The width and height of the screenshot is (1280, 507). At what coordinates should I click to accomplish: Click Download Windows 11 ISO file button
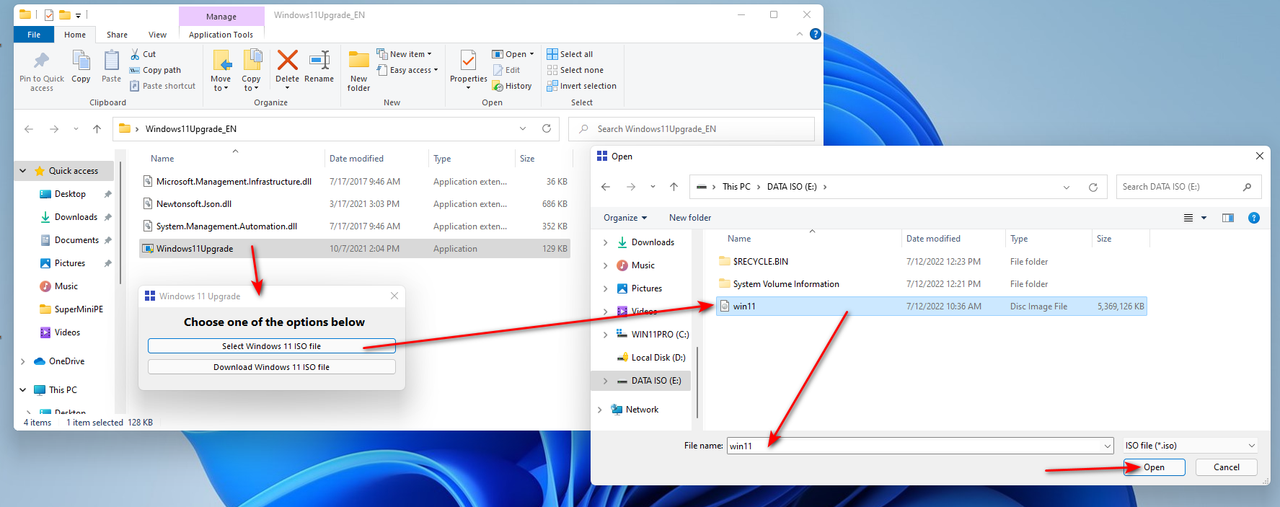[272, 367]
